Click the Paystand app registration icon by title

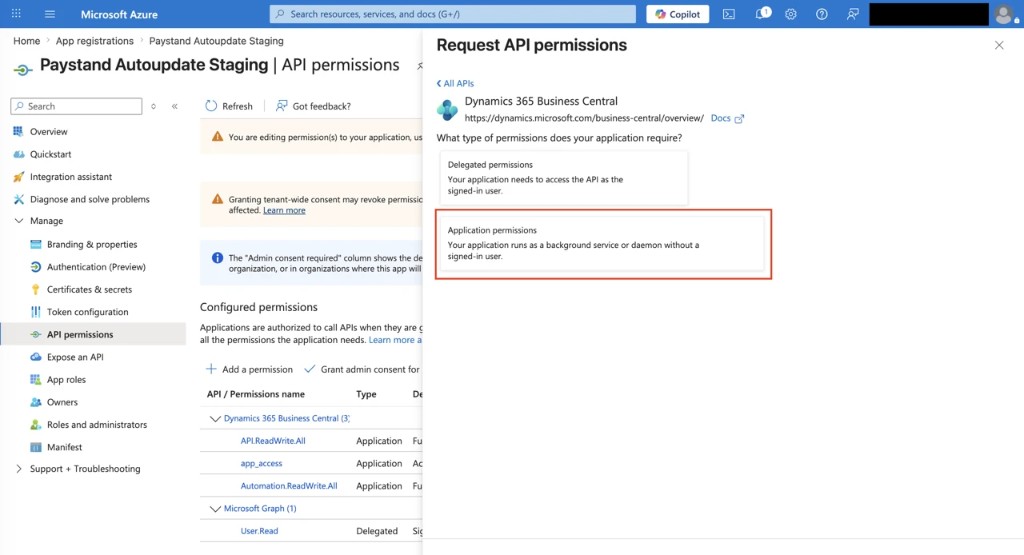[23, 69]
